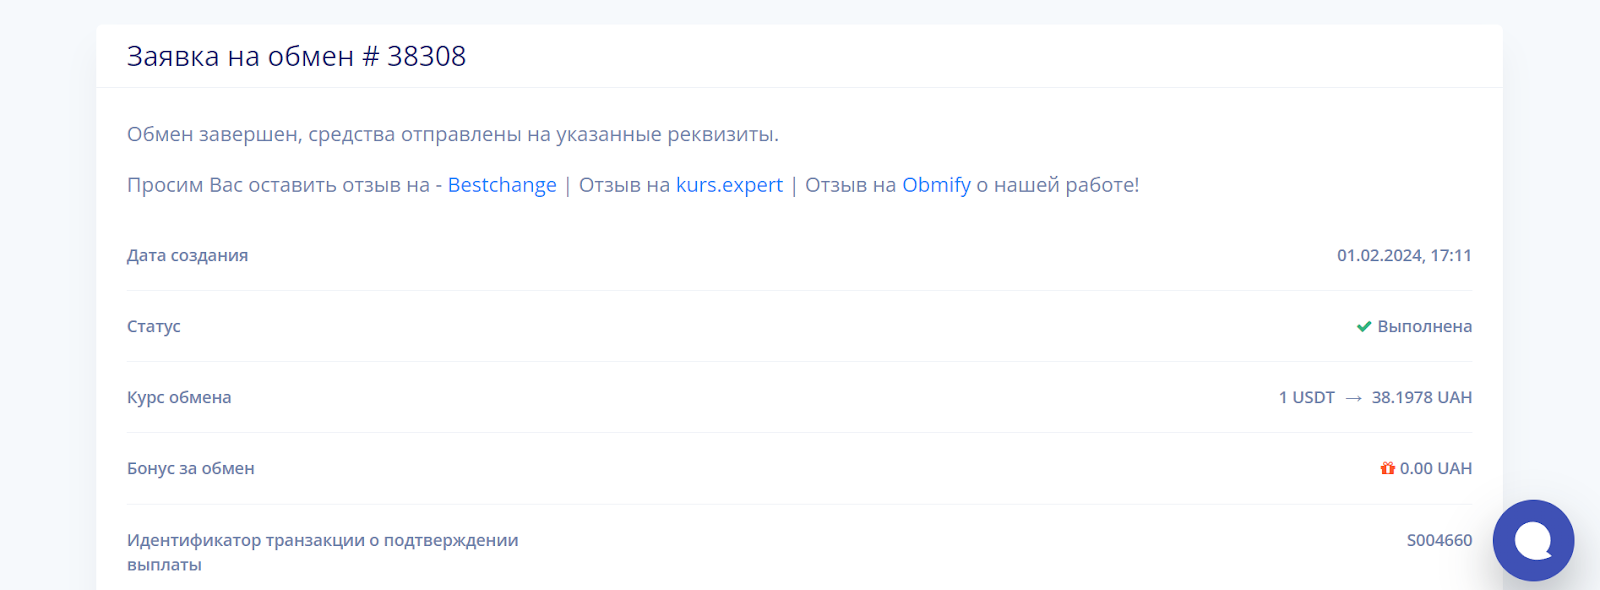Open the Bestchange review link
This screenshot has height=590, width=1600.
502,185
